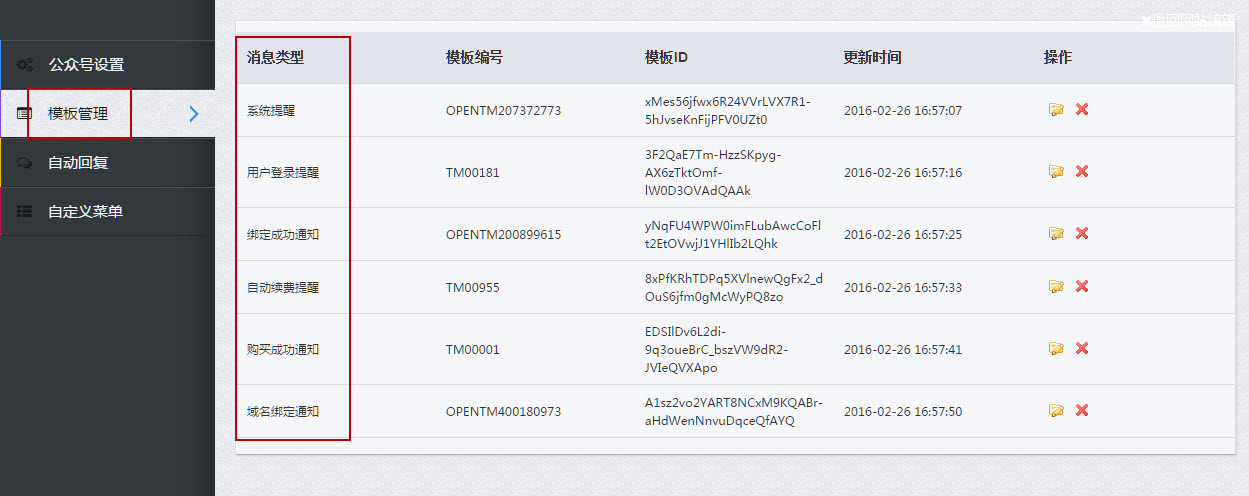Delete the 购买成功通知 template row
1249x496 pixels.
click(1082, 349)
